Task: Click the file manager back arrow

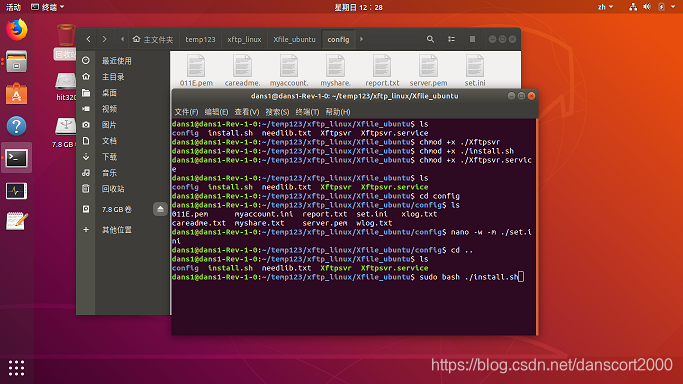Action: 88,39
